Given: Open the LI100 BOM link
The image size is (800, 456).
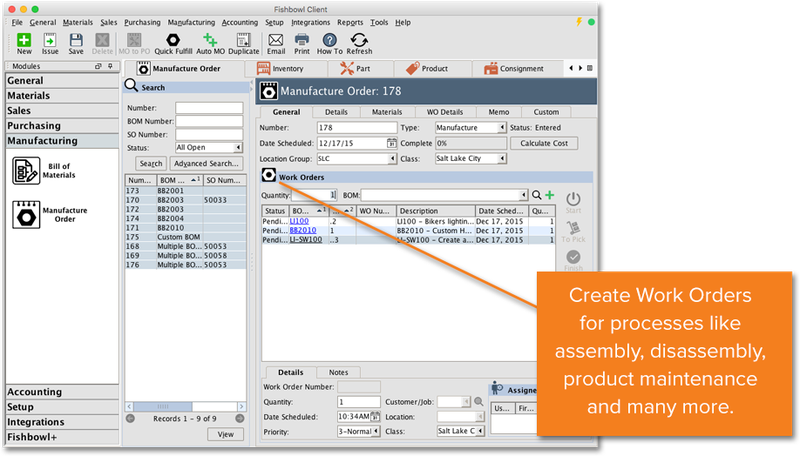Looking at the screenshot, I should [x=299, y=221].
